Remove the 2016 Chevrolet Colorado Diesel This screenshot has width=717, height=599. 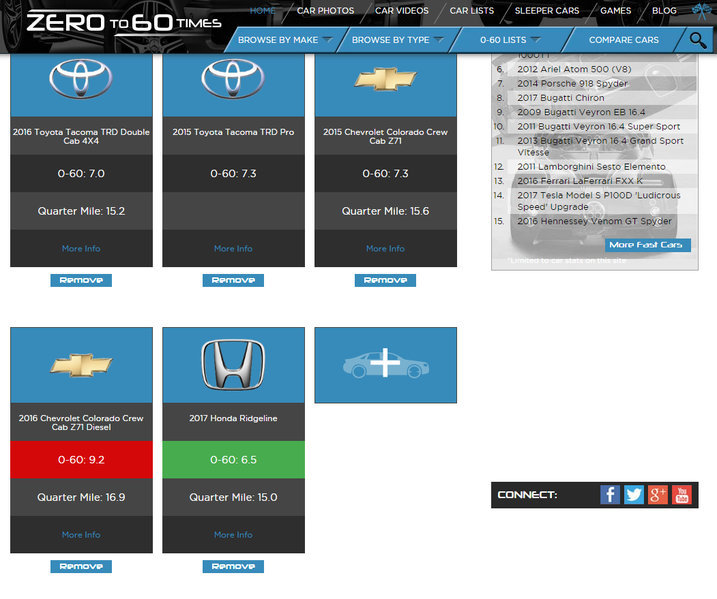81,567
